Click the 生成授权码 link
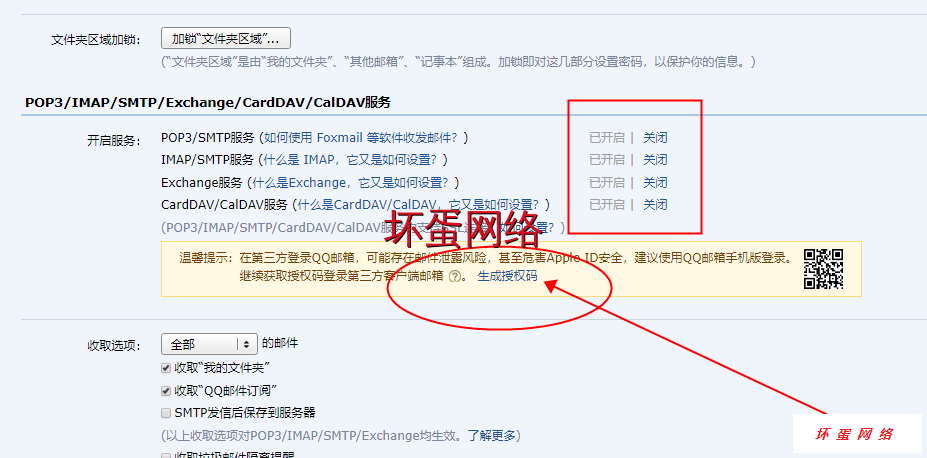This screenshot has height=458, width=927. (507, 277)
